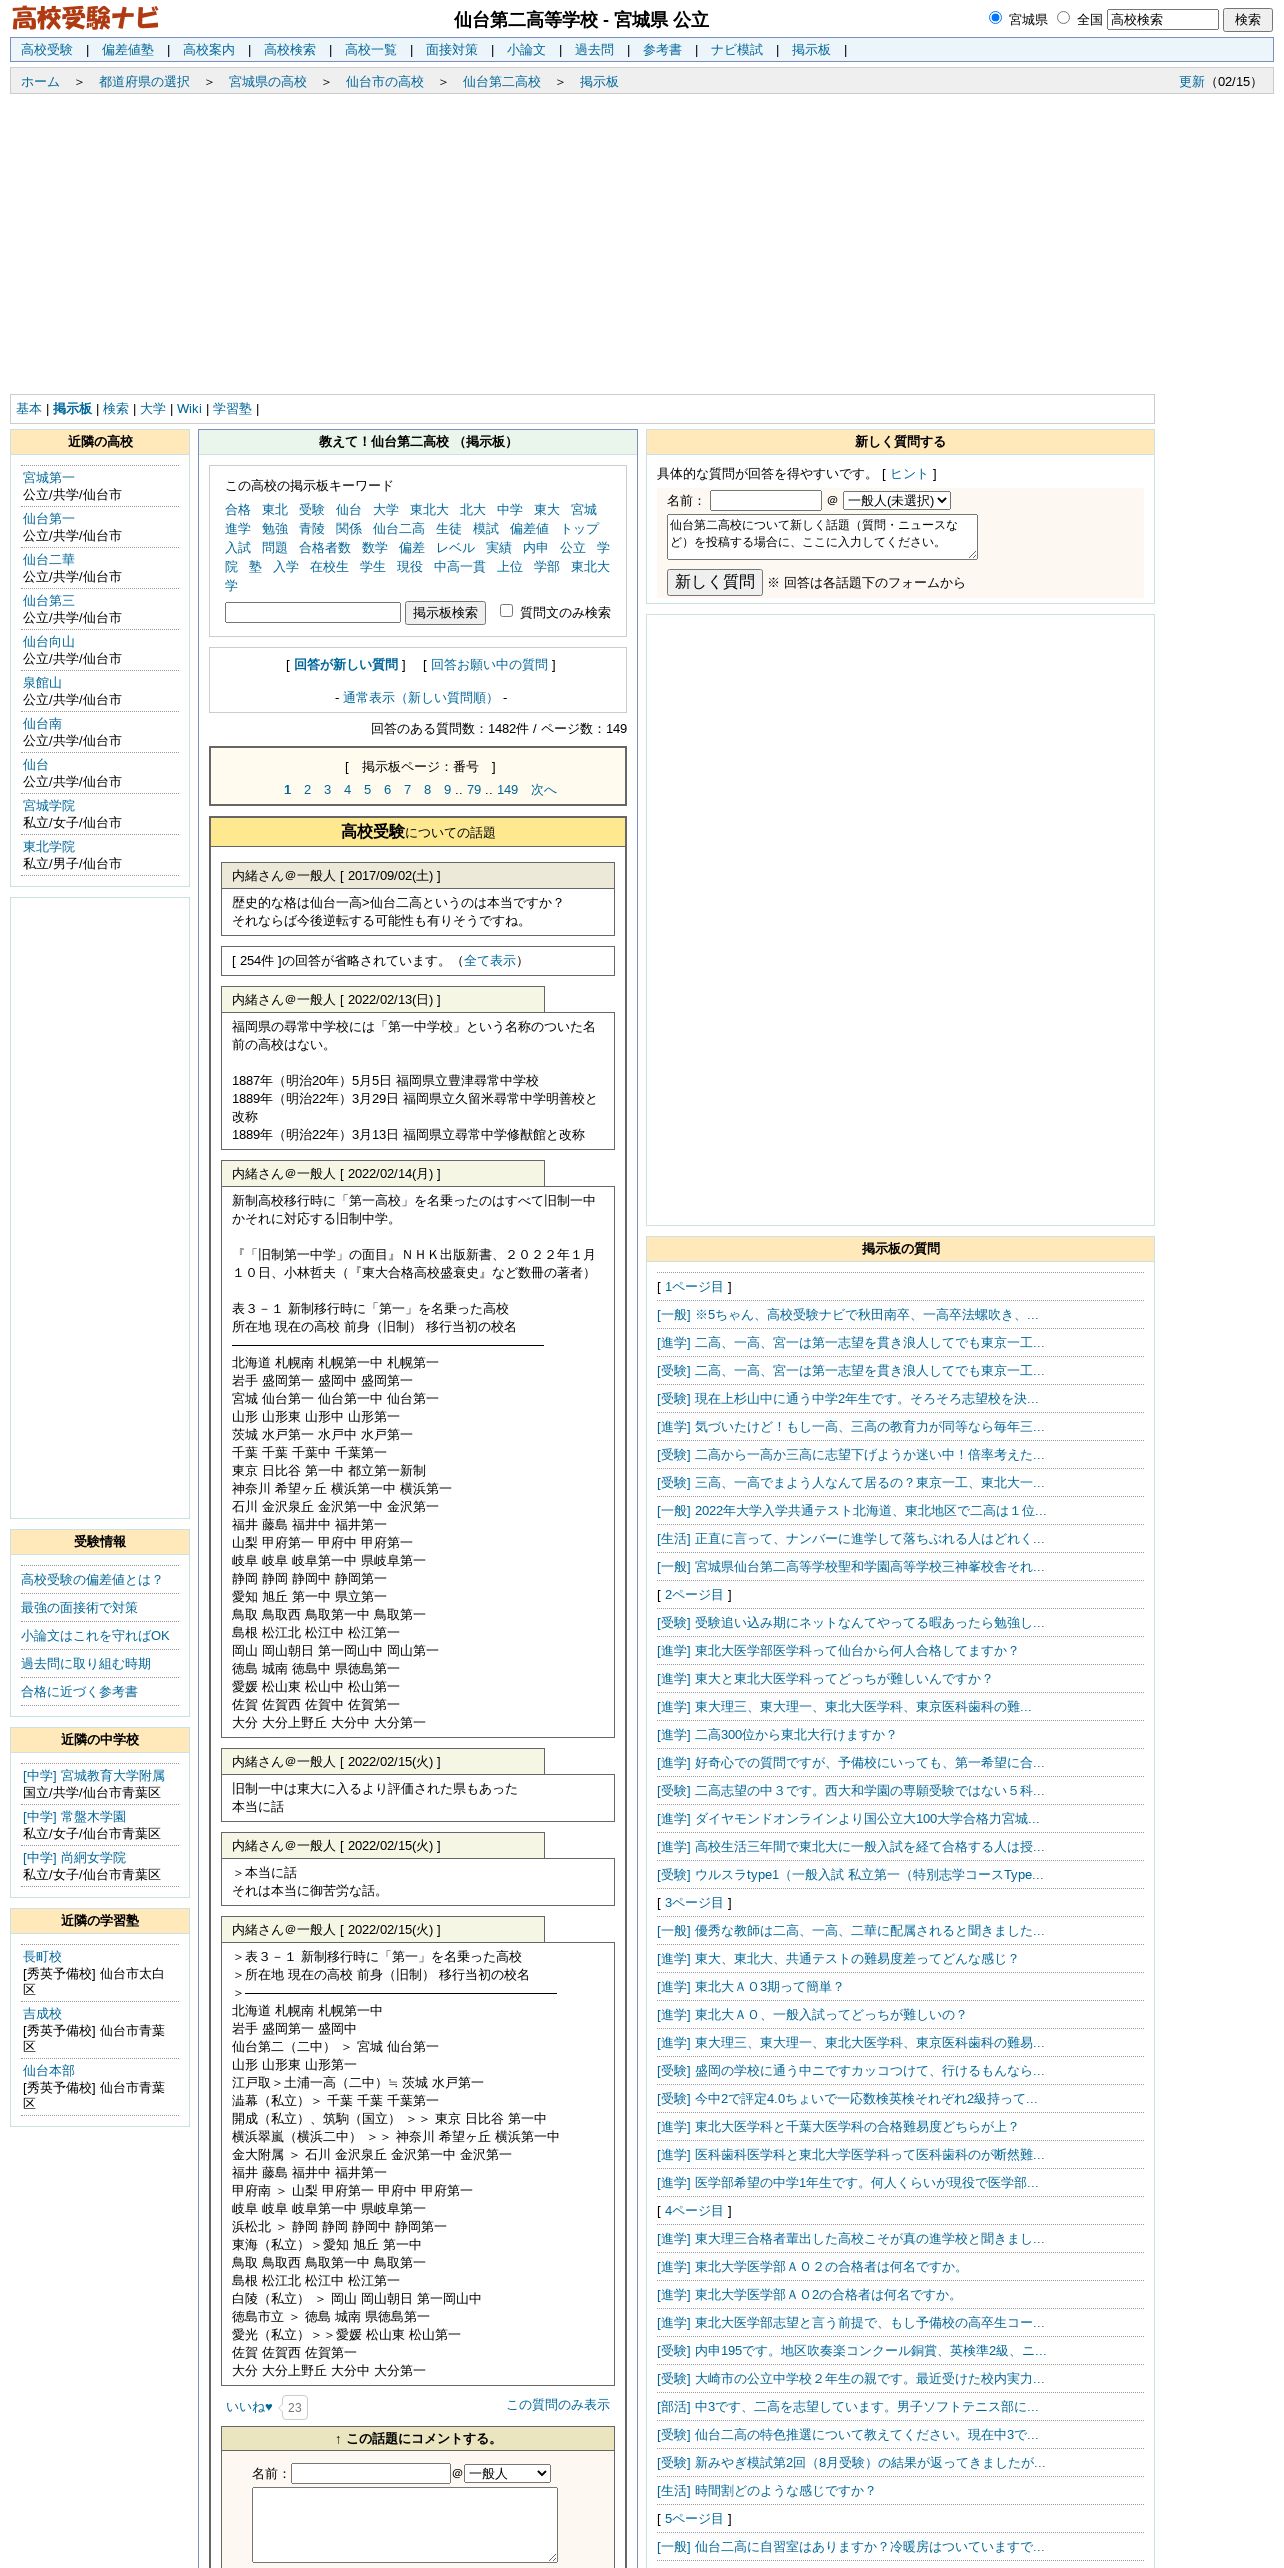
Task: Click 通常表示（新しい質問順） link
Action: point(421,698)
